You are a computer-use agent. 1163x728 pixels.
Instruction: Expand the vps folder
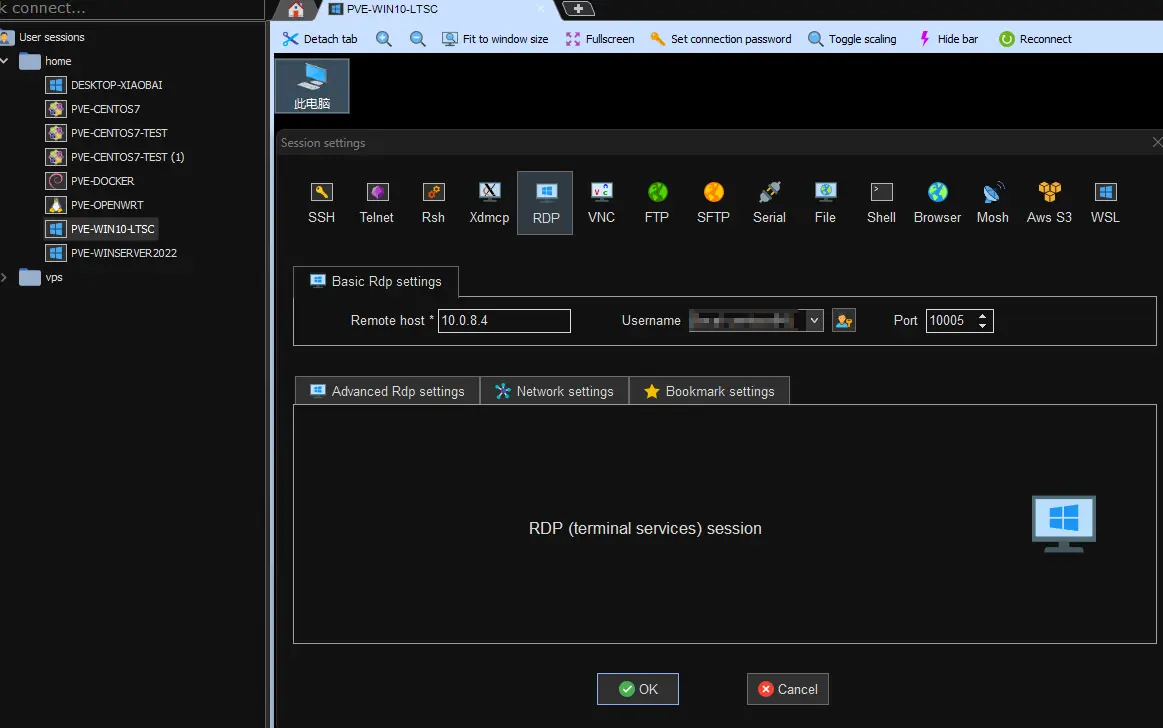click(x=6, y=277)
